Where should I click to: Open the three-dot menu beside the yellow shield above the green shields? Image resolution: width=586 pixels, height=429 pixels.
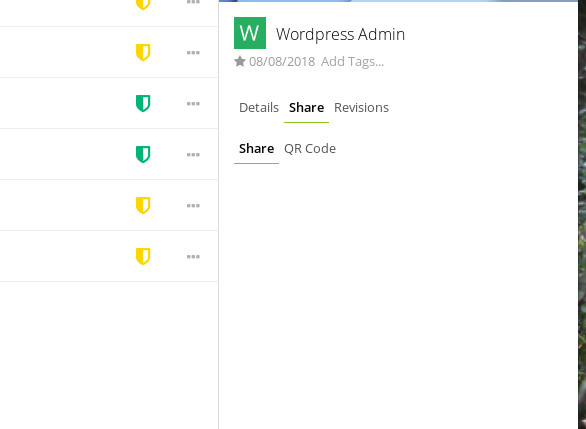[193, 53]
